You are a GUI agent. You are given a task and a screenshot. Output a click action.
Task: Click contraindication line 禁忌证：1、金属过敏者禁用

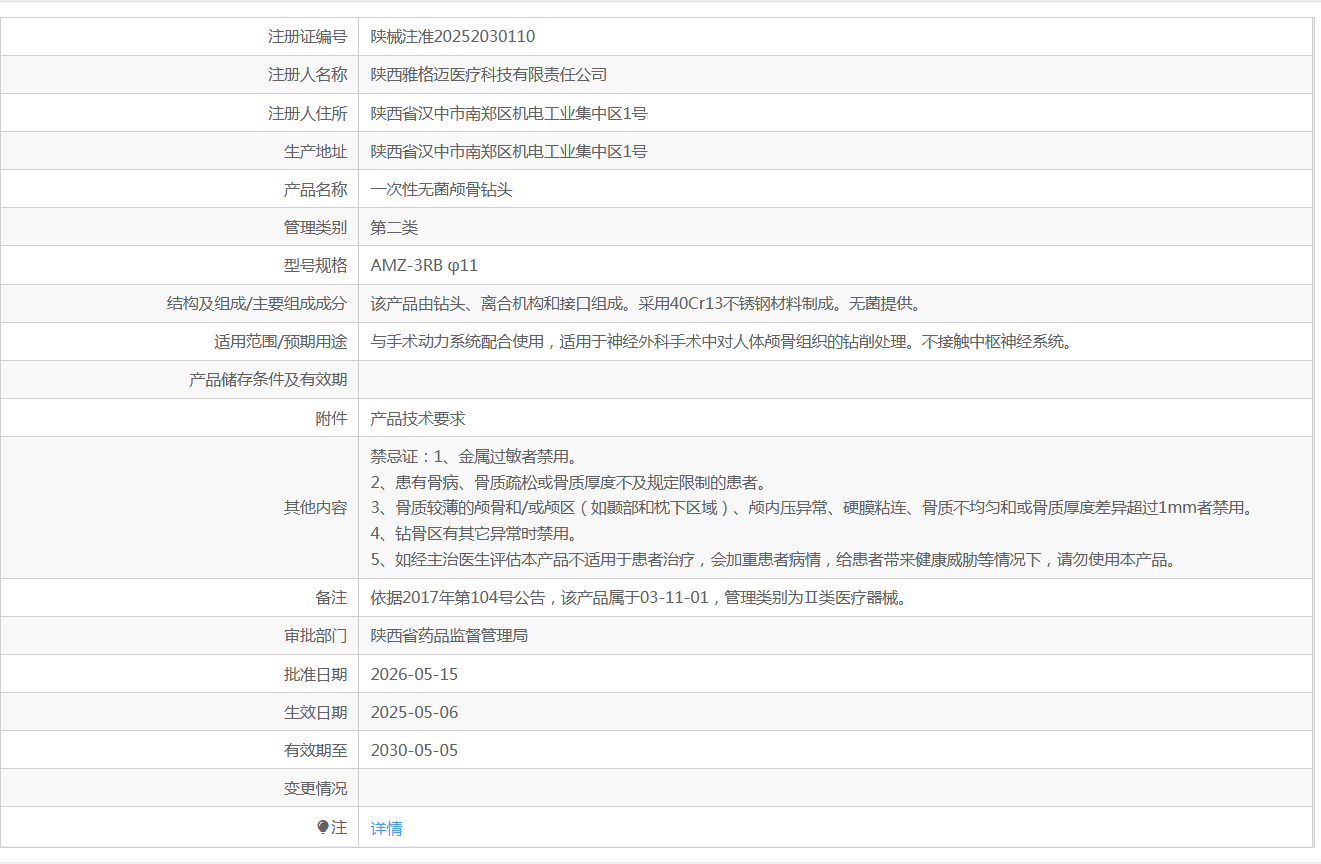tap(474, 456)
